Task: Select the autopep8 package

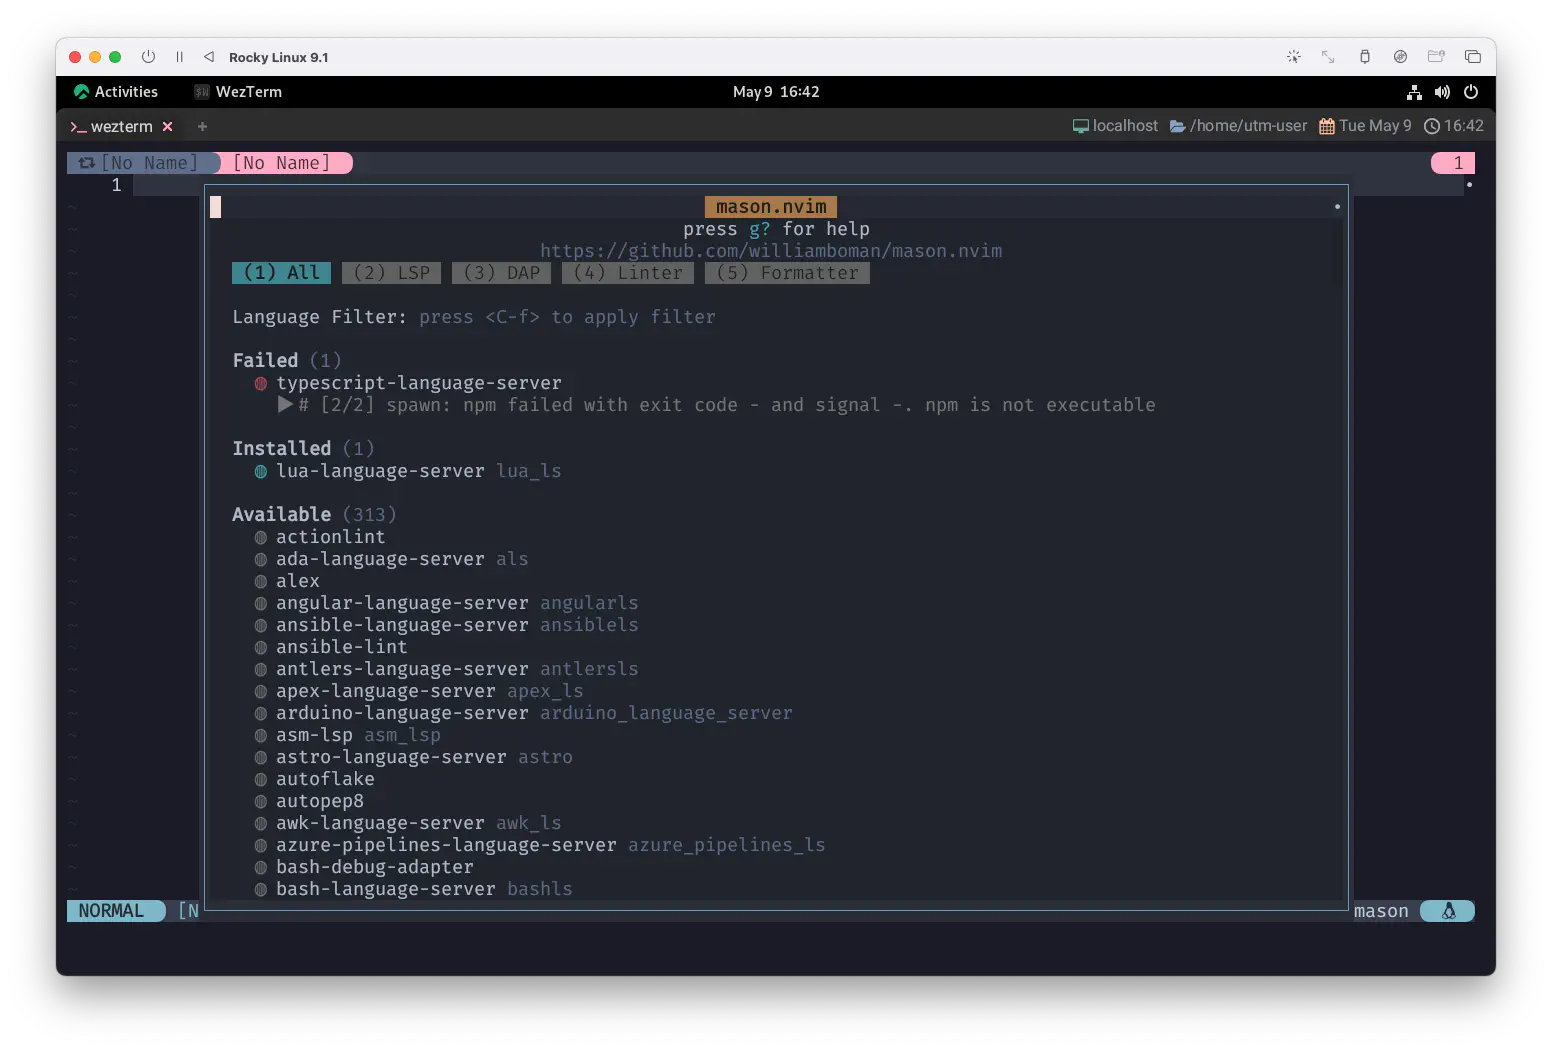Action: [320, 801]
